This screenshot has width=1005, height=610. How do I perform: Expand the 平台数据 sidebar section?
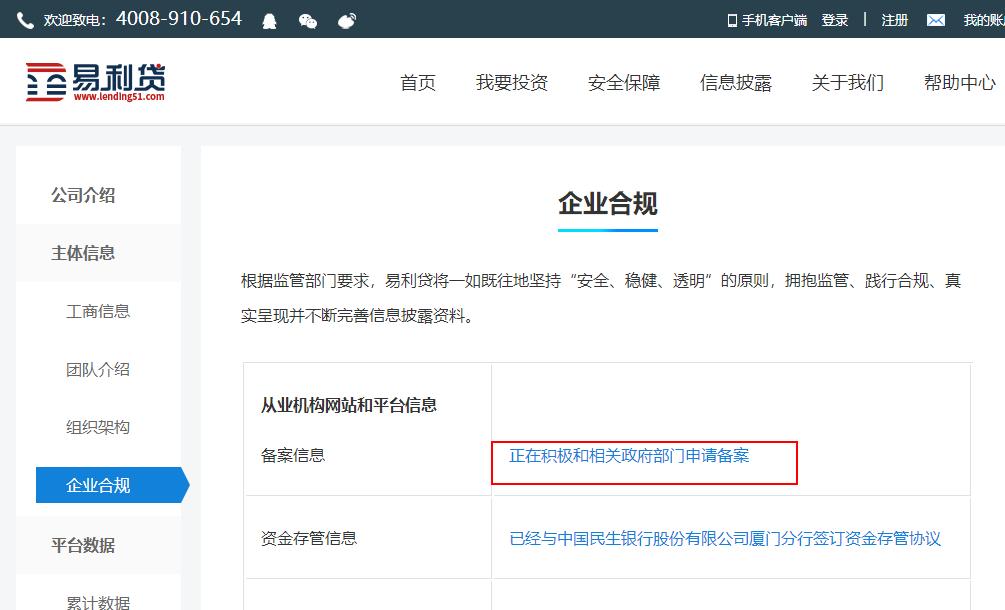pos(84,545)
